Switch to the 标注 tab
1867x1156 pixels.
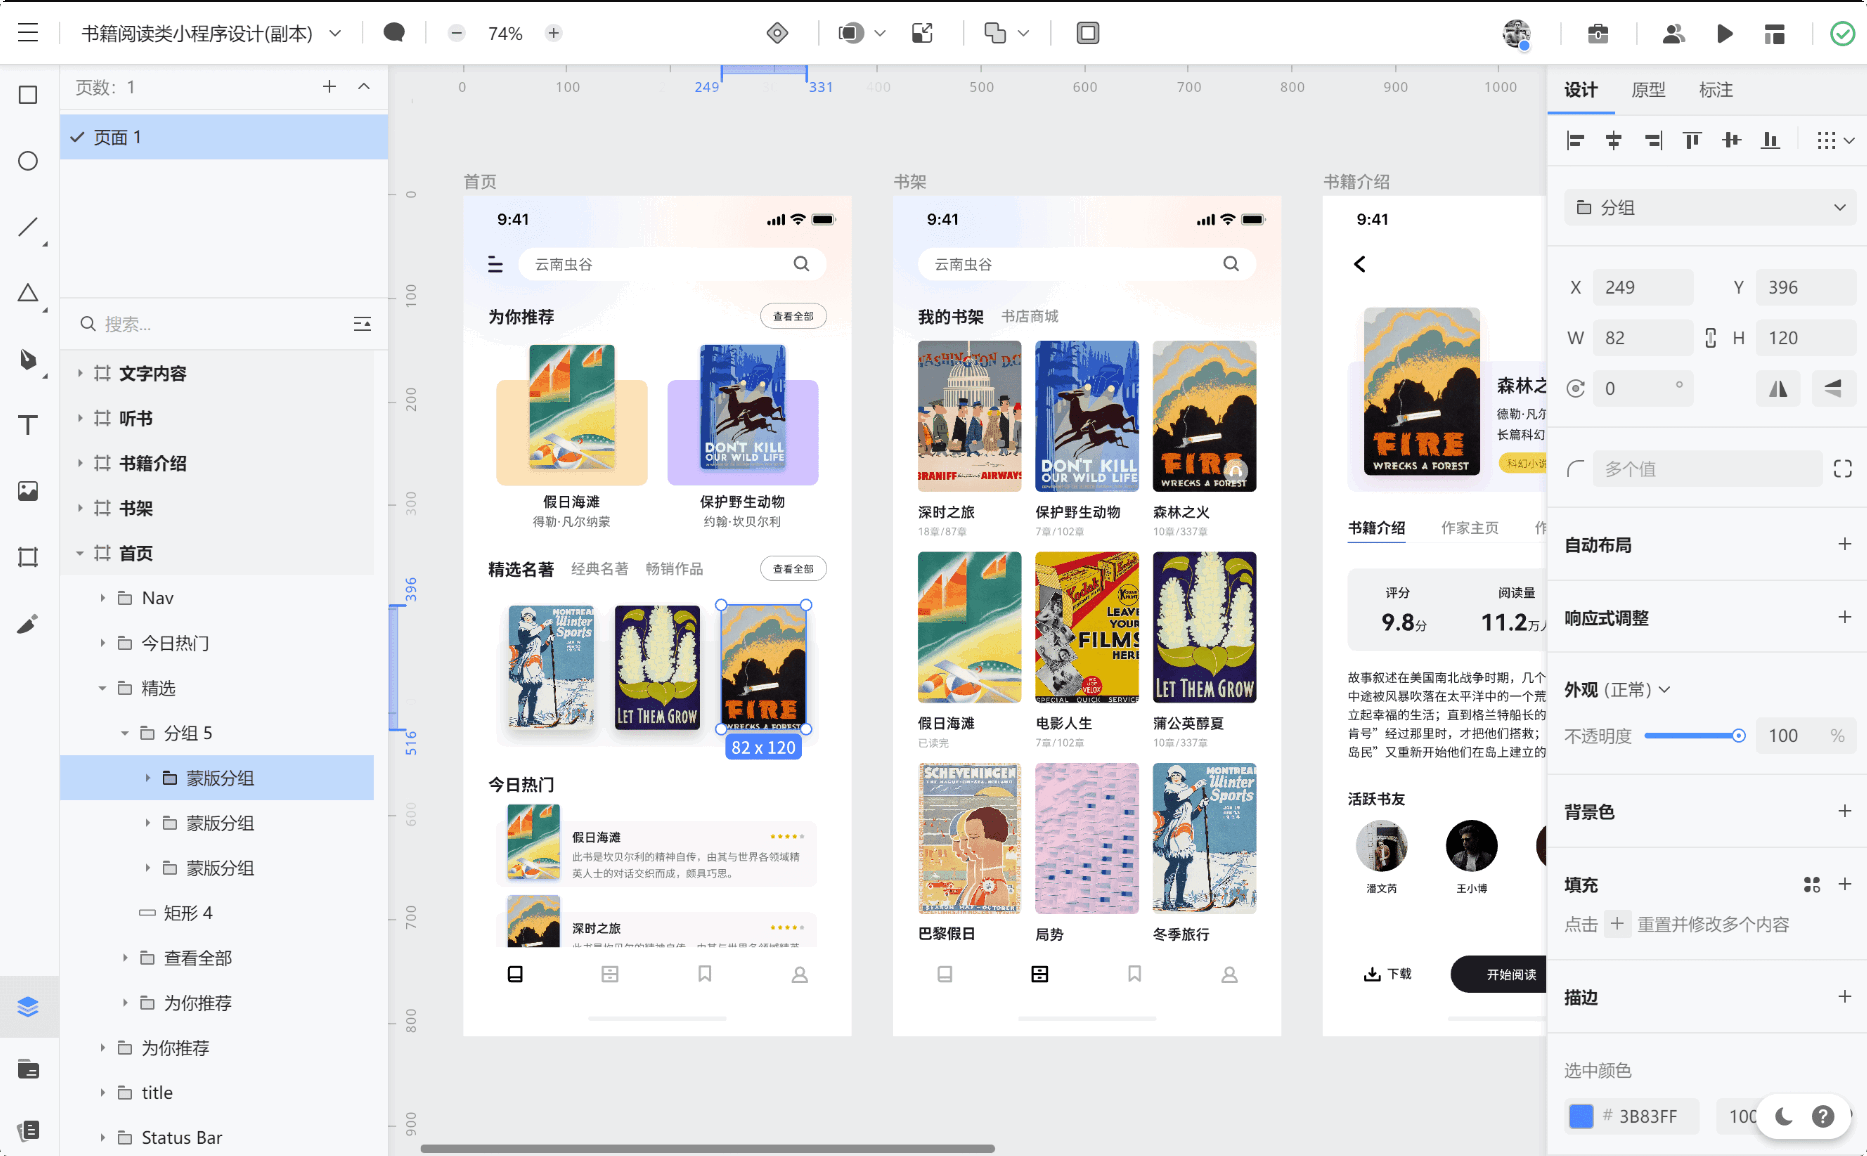[1715, 90]
